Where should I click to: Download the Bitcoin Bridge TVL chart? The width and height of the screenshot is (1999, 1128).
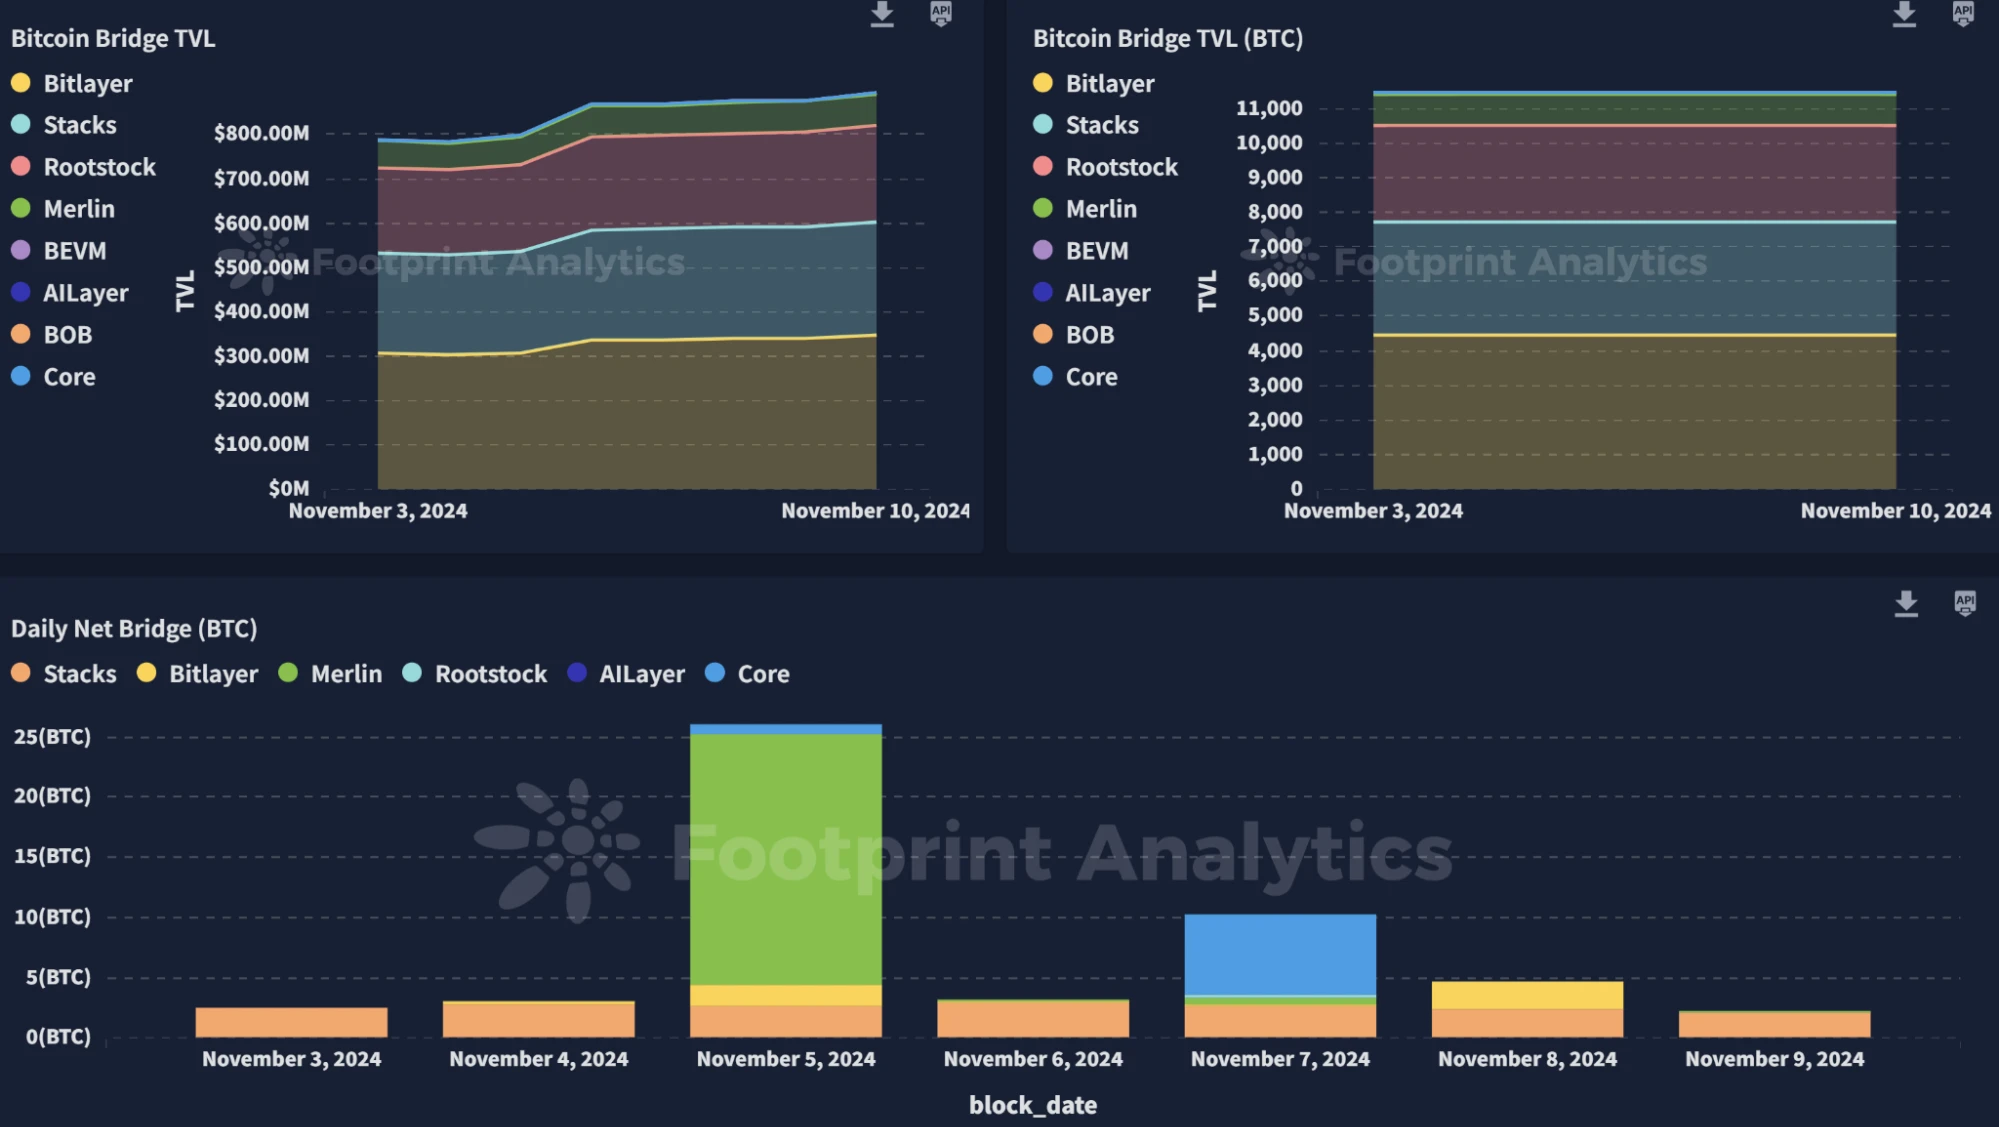(881, 14)
